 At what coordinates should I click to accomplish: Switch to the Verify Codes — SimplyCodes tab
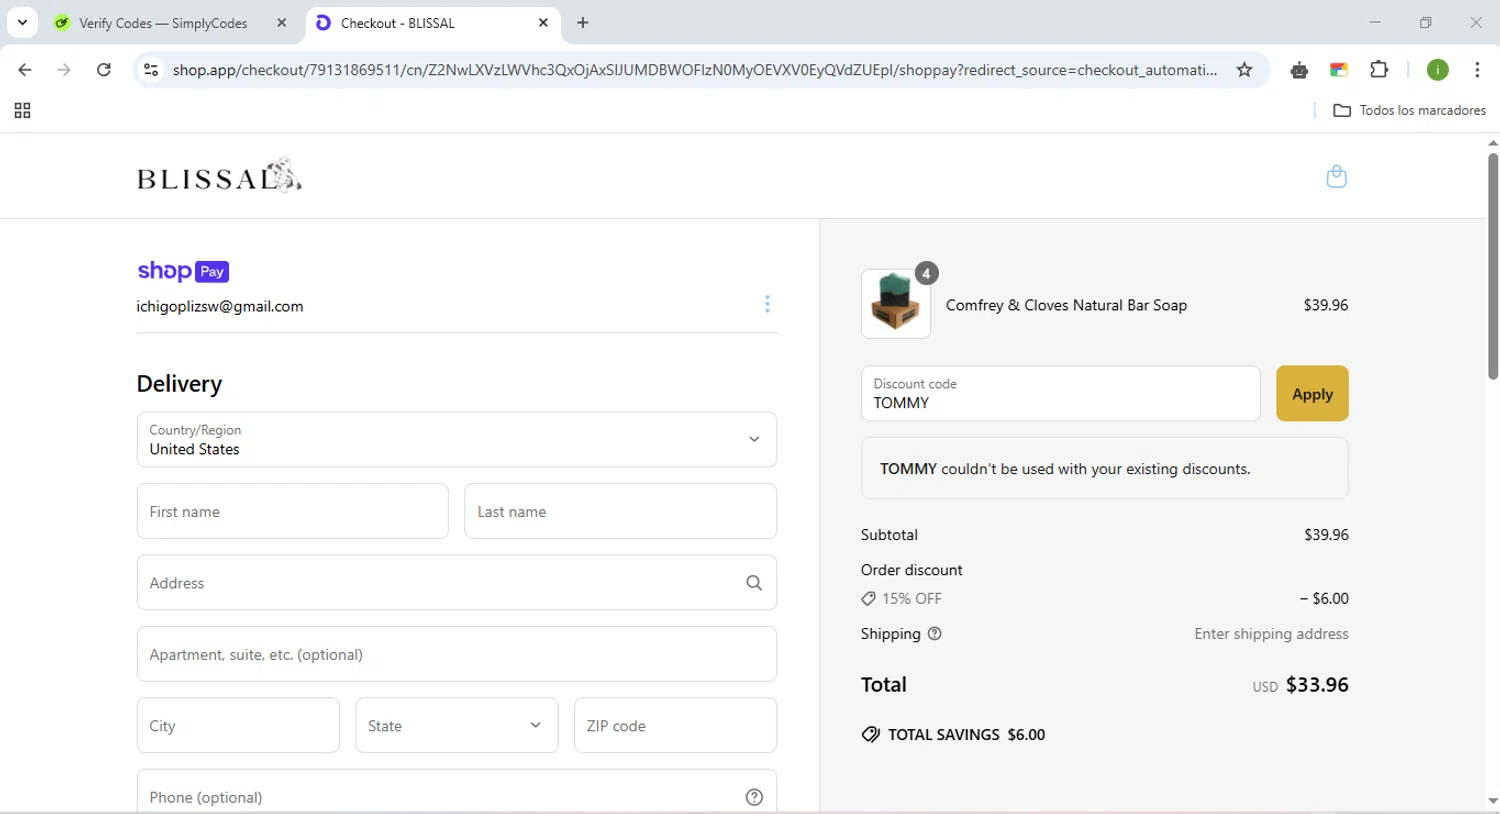(x=163, y=23)
